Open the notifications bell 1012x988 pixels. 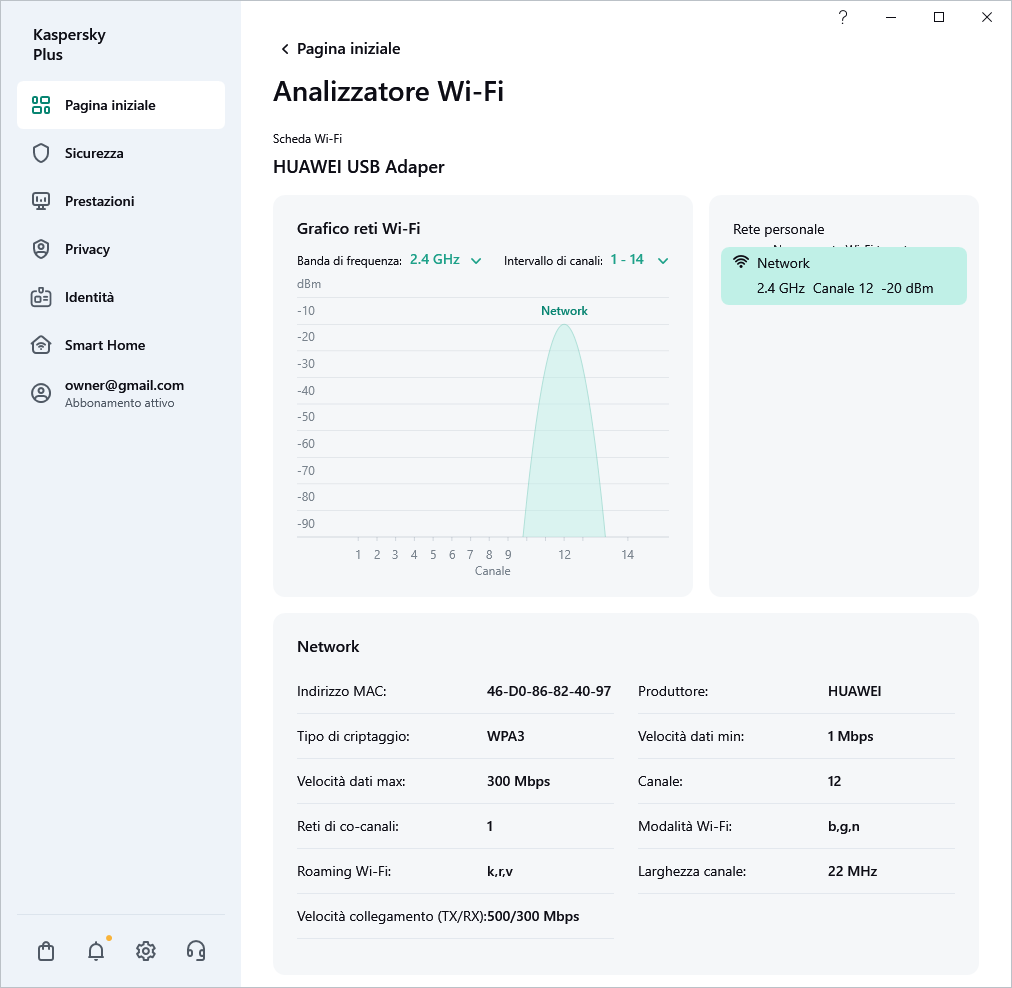pyautogui.click(x=96, y=951)
